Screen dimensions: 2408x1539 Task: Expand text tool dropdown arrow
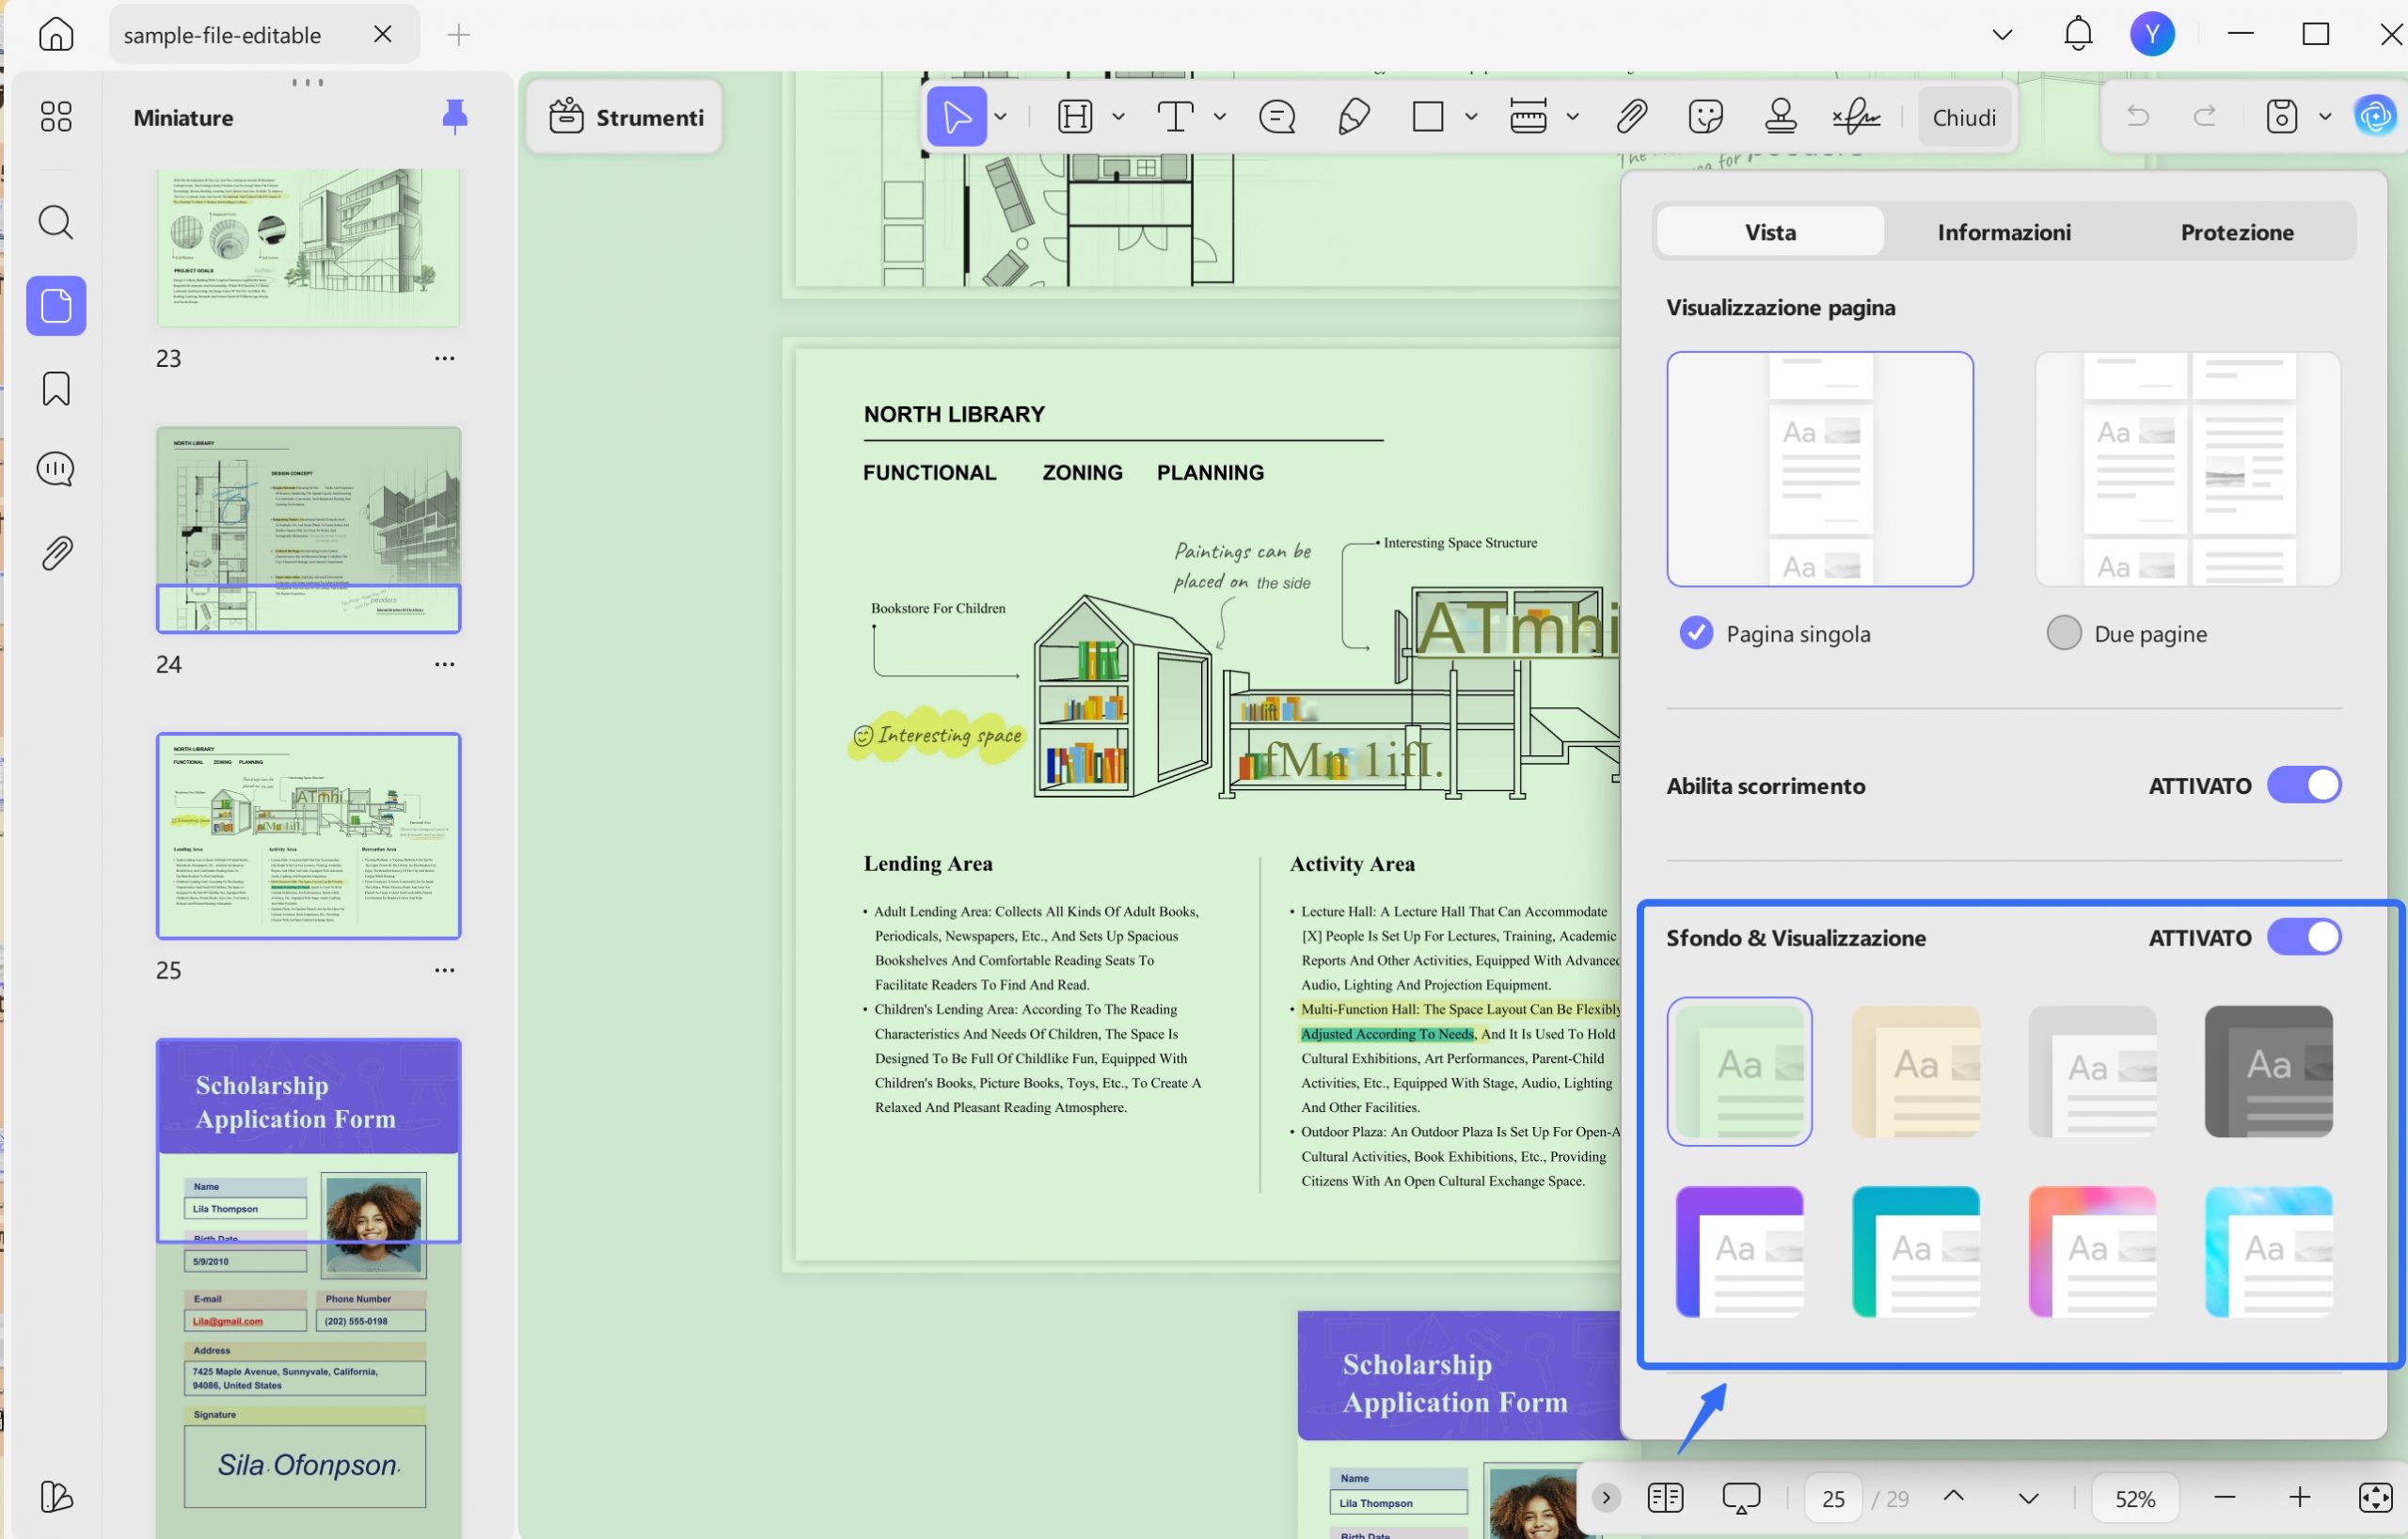tap(1219, 117)
